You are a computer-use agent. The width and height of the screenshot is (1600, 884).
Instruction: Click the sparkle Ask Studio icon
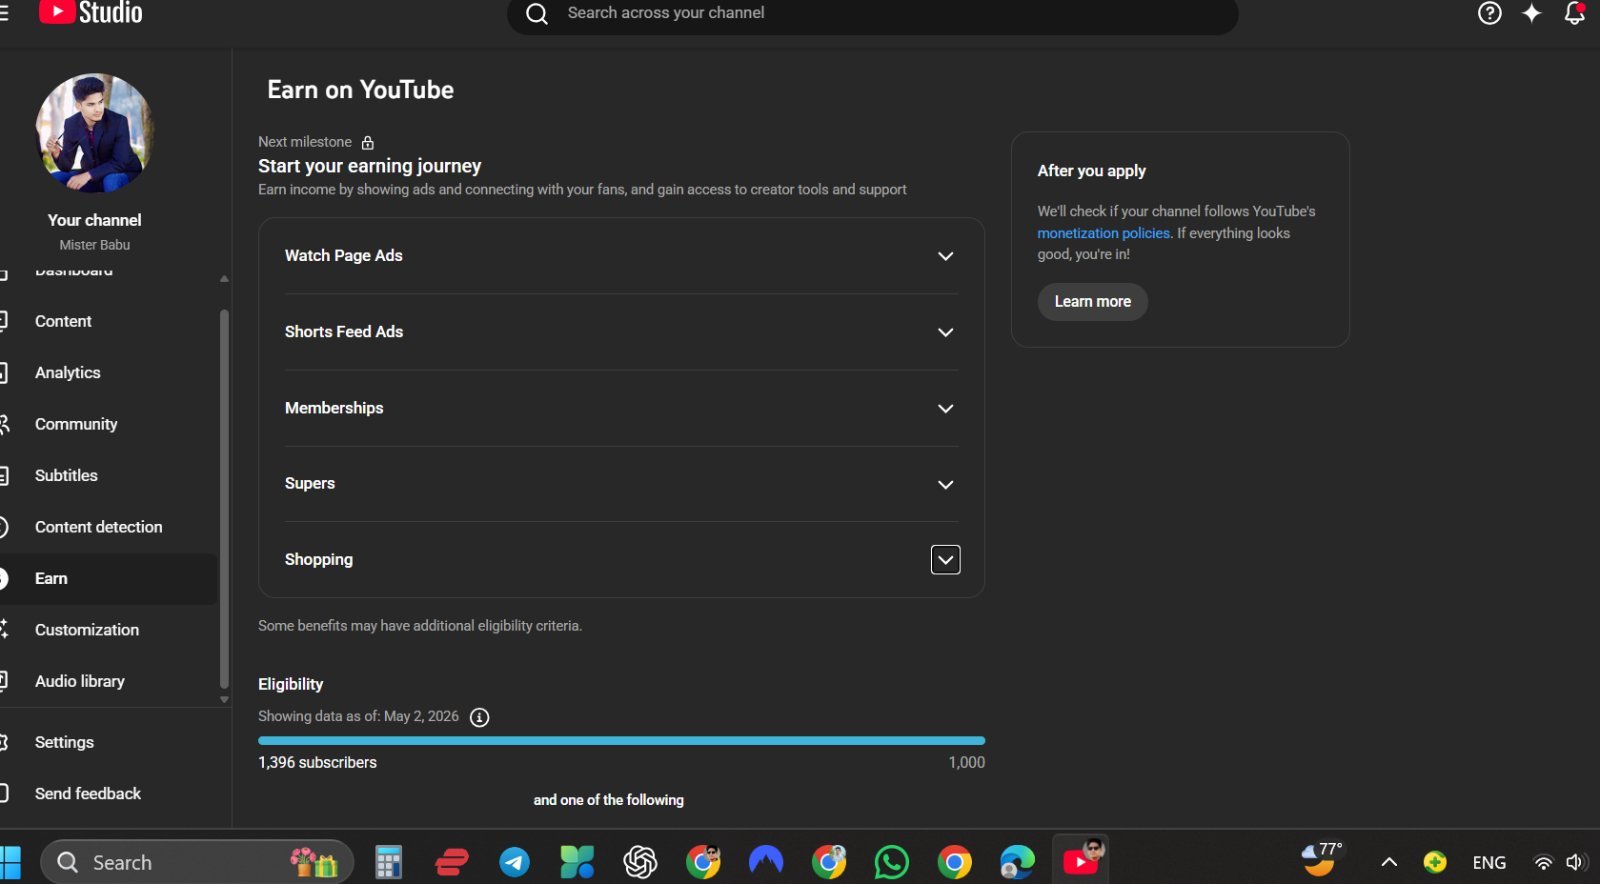click(x=1531, y=13)
